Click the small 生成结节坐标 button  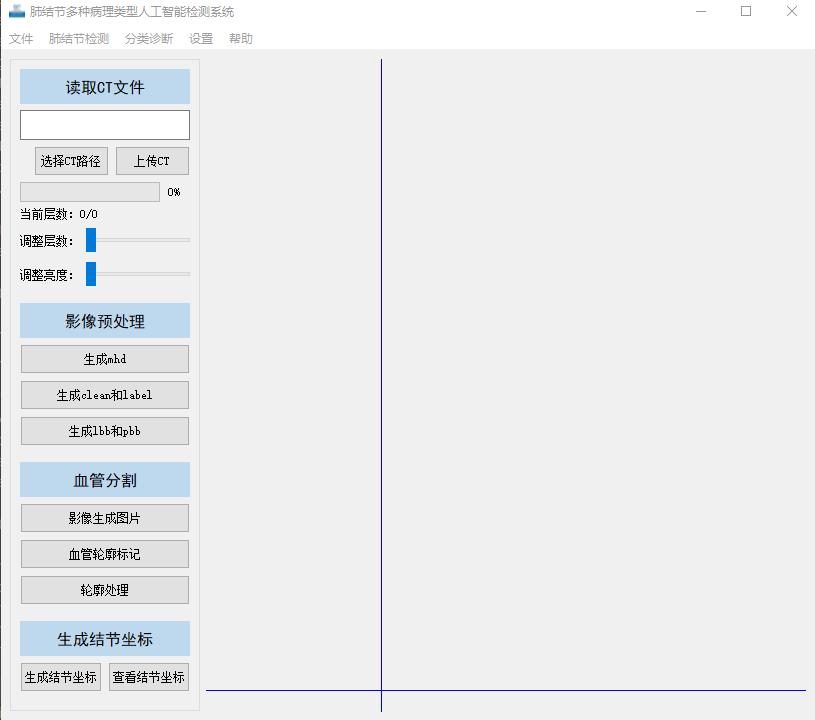(x=61, y=677)
